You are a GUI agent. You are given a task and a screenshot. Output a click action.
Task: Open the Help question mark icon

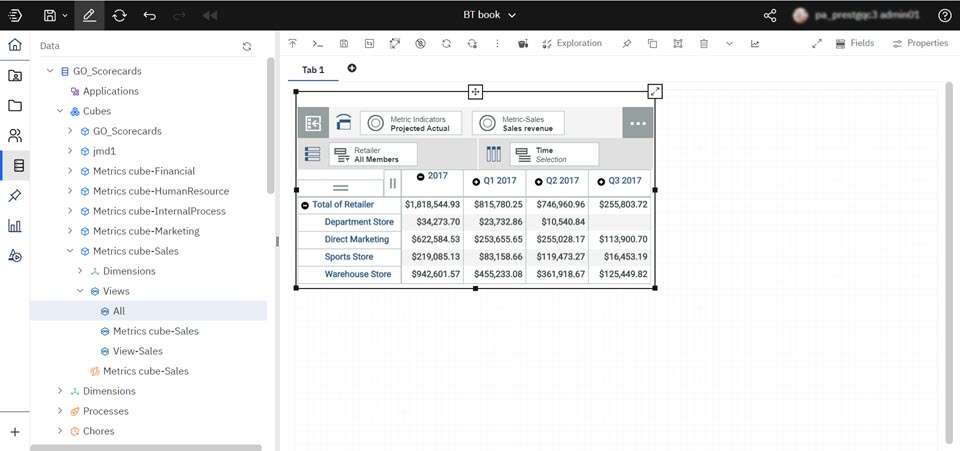pos(945,15)
